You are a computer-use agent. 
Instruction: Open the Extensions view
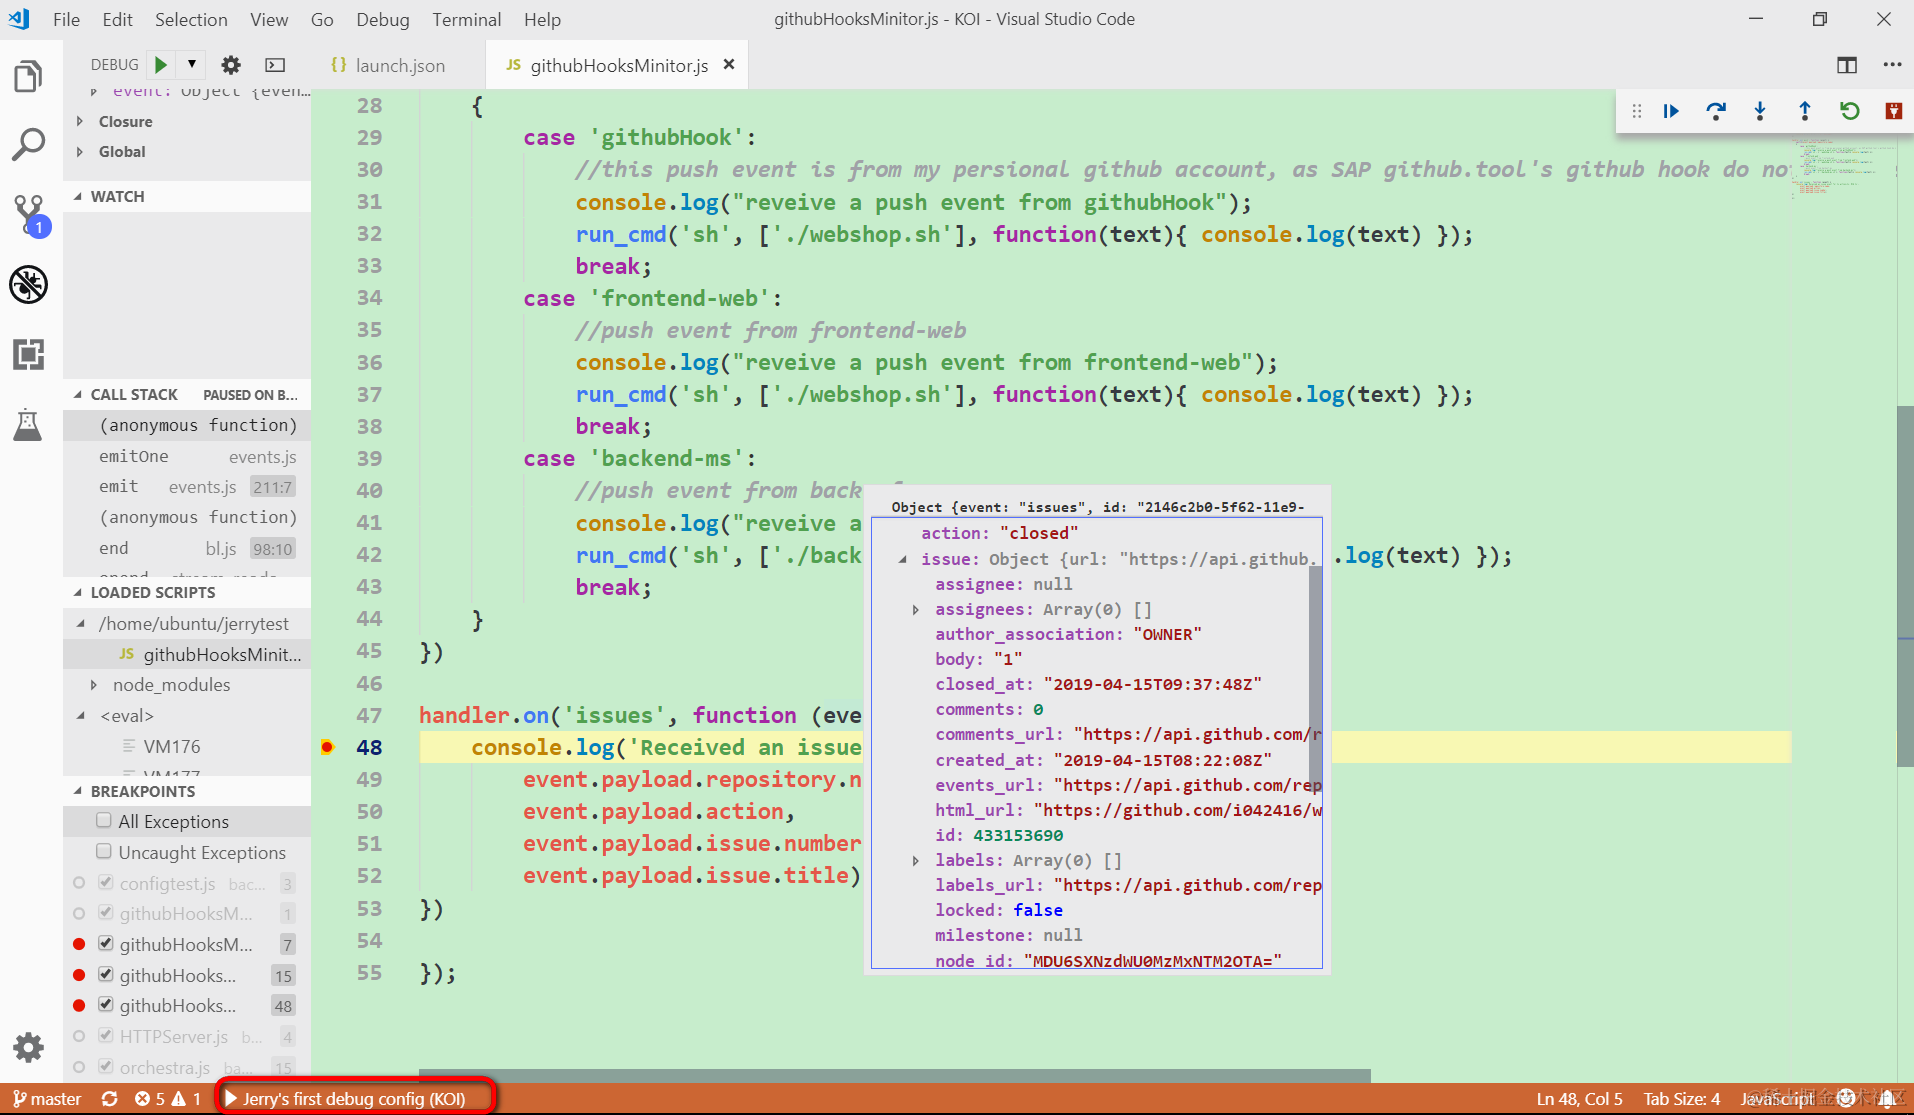[x=28, y=354]
